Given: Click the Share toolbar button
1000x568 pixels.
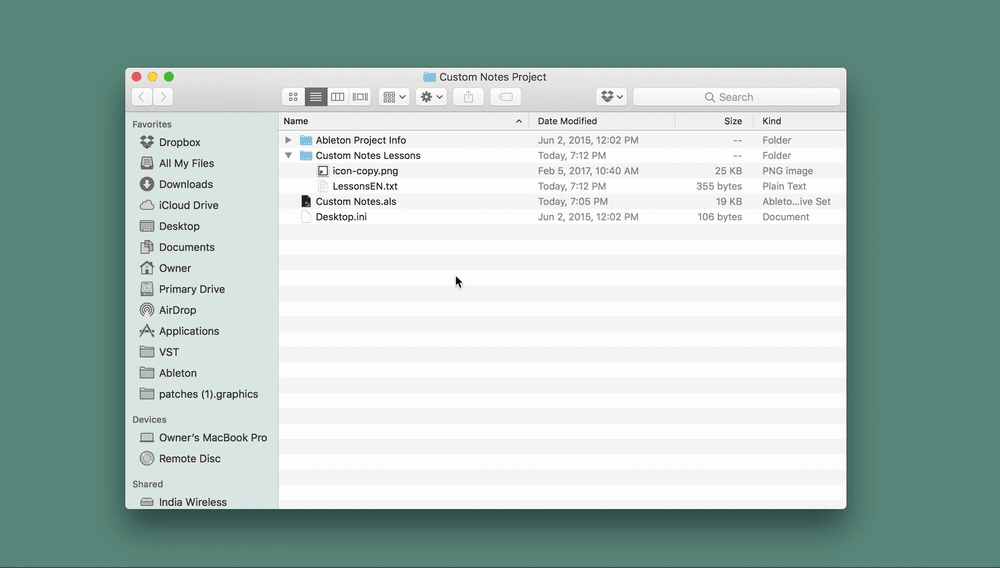Looking at the screenshot, I should click(x=468, y=97).
